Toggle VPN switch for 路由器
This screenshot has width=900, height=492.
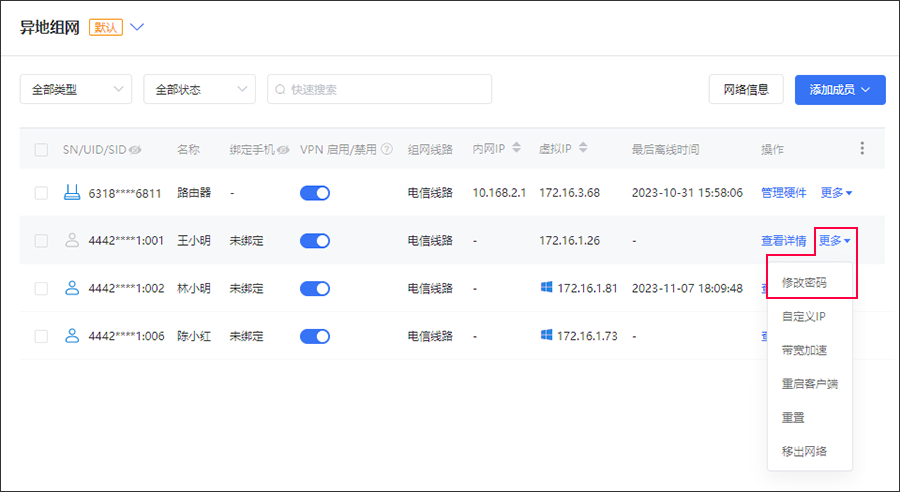tap(315, 193)
